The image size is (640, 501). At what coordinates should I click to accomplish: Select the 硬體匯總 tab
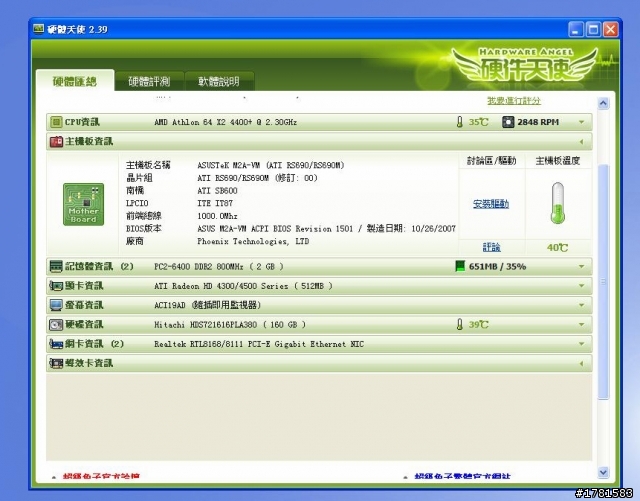pyautogui.click(x=75, y=81)
